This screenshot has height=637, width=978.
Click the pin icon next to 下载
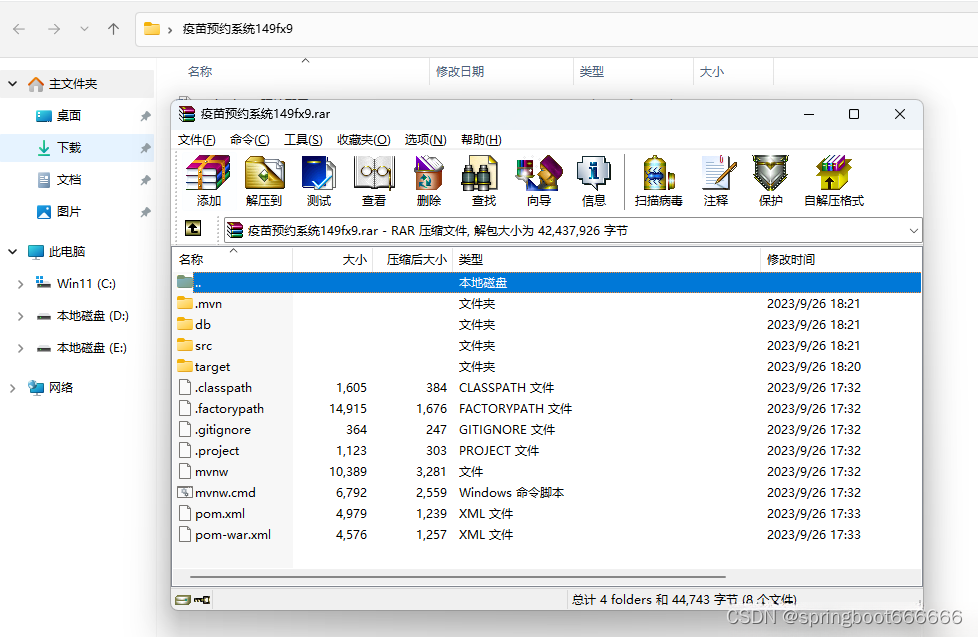145,148
